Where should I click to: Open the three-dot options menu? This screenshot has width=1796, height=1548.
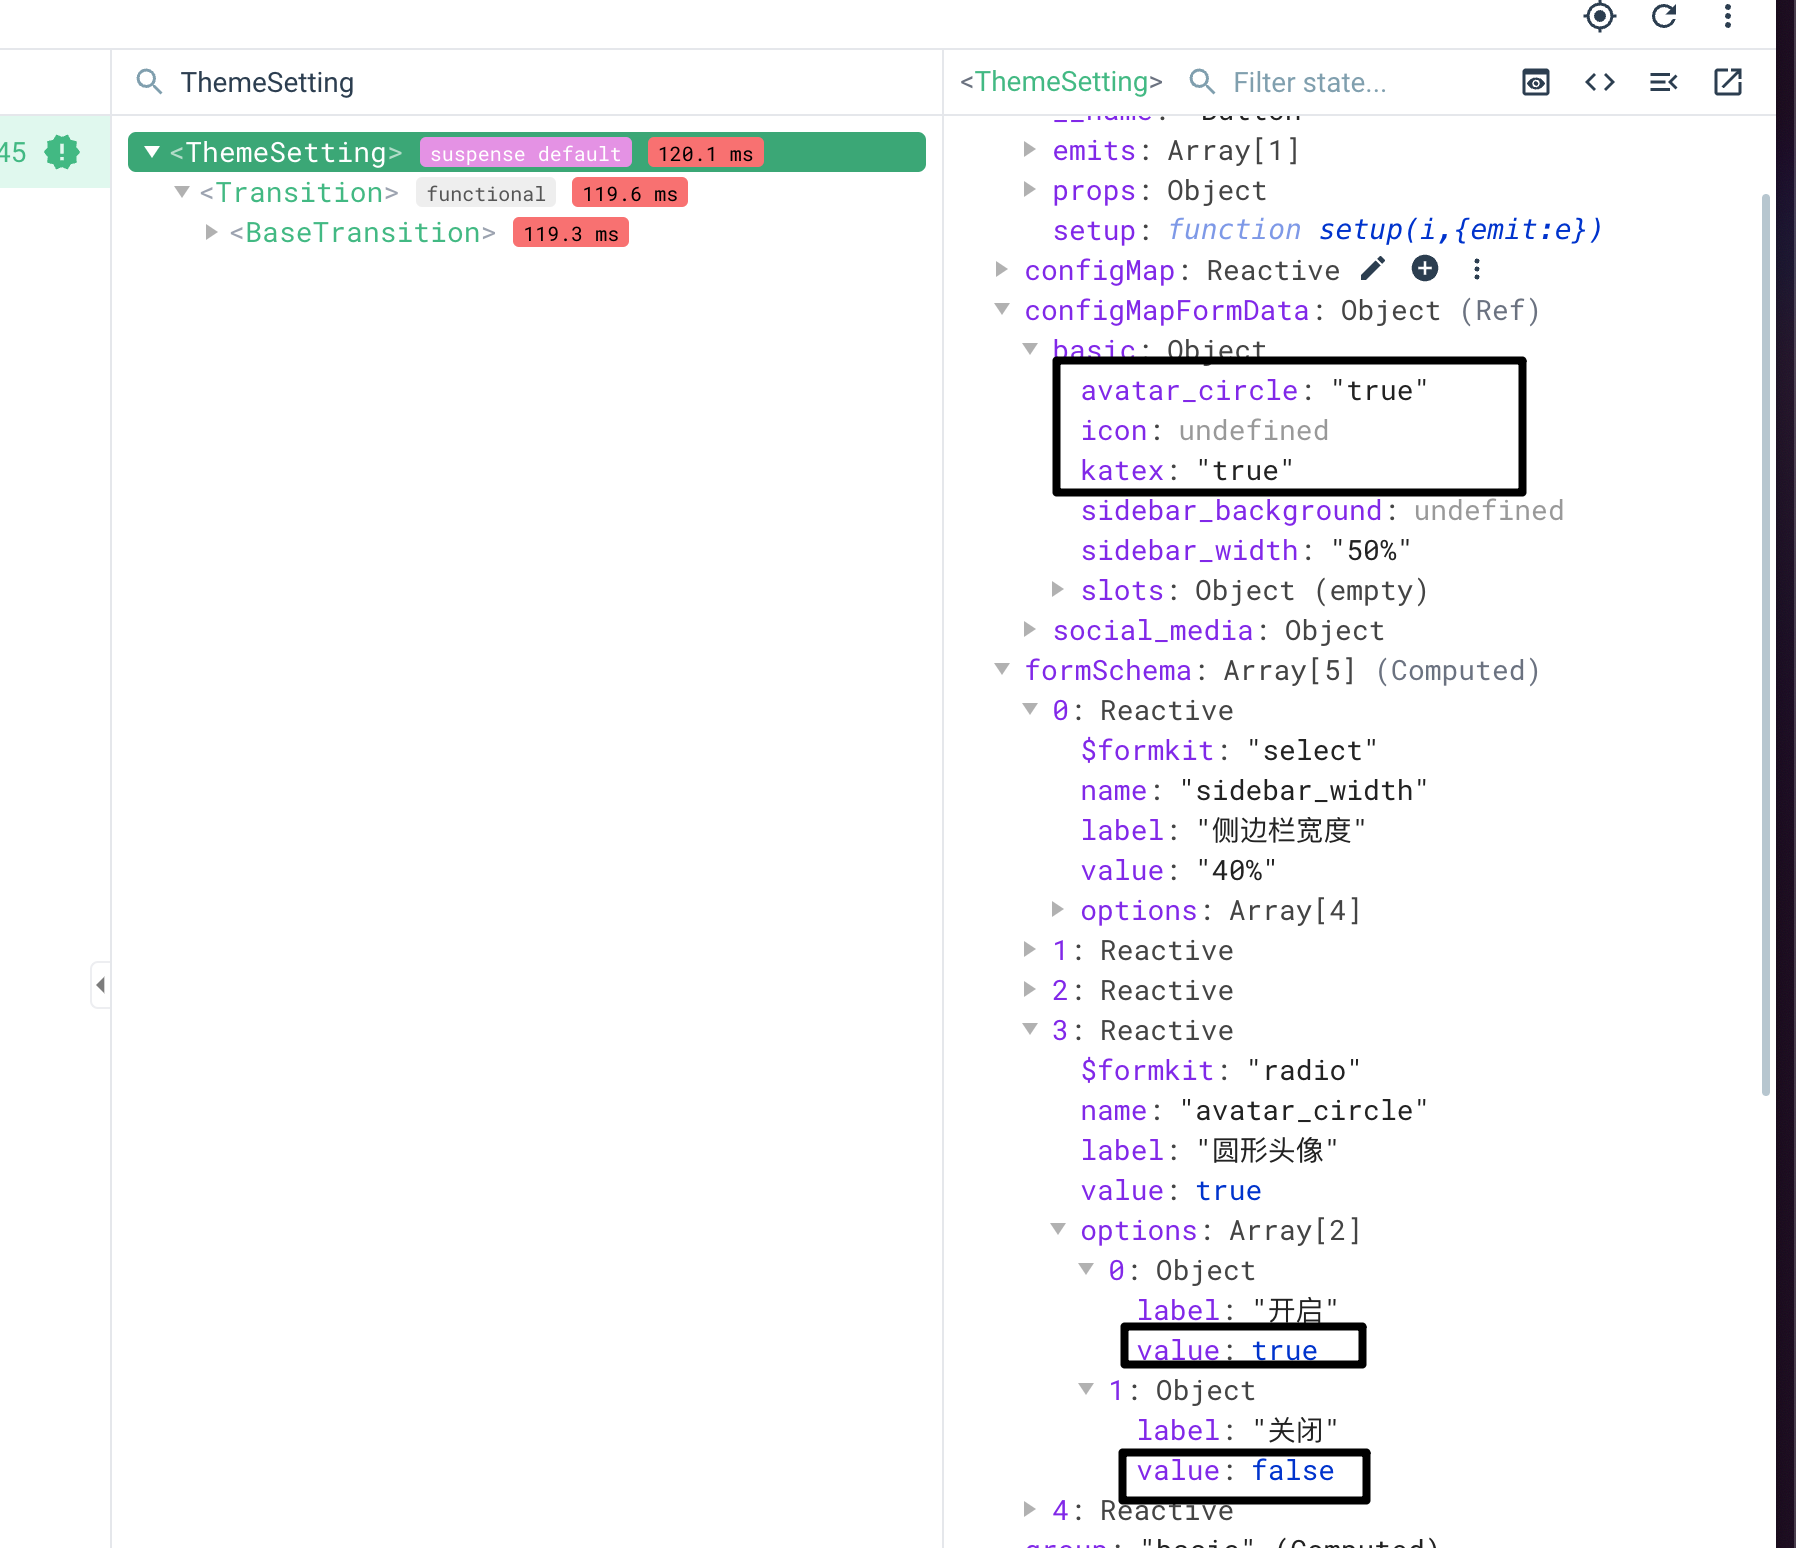pyautogui.click(x=1727, y=17)
